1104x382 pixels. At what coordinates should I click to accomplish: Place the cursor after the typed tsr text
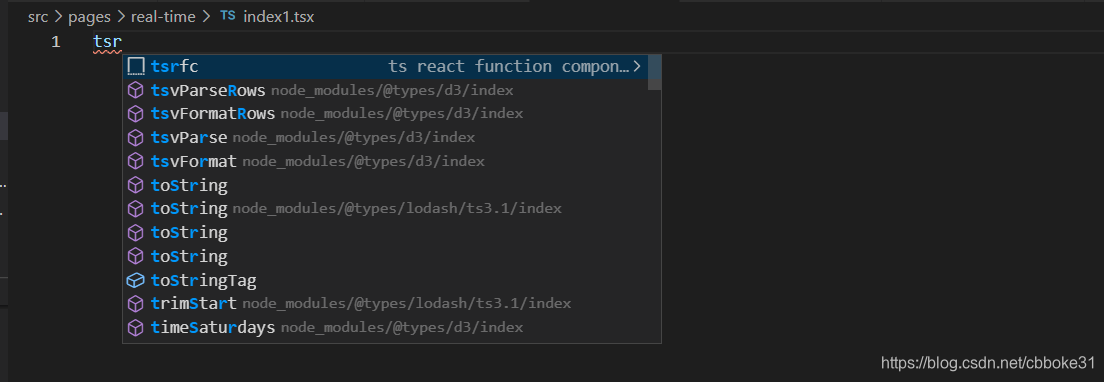point(123,42)
